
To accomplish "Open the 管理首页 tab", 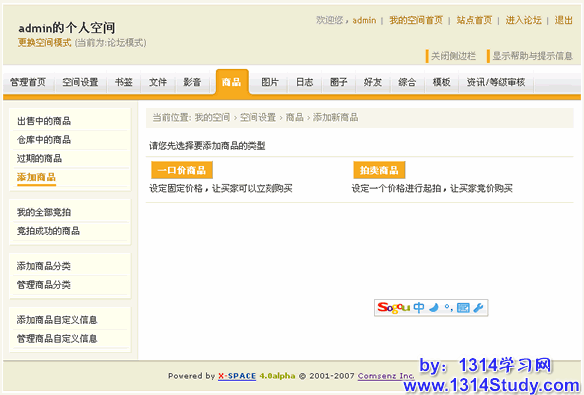I will click(x=28, y=82).
